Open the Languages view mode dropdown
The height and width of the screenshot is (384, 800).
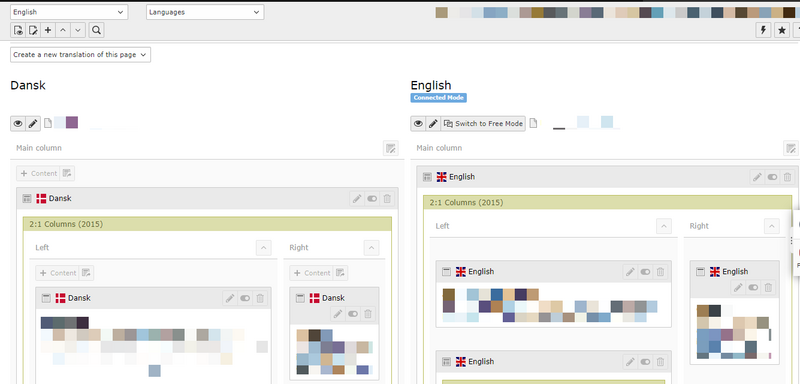point(205,12)
